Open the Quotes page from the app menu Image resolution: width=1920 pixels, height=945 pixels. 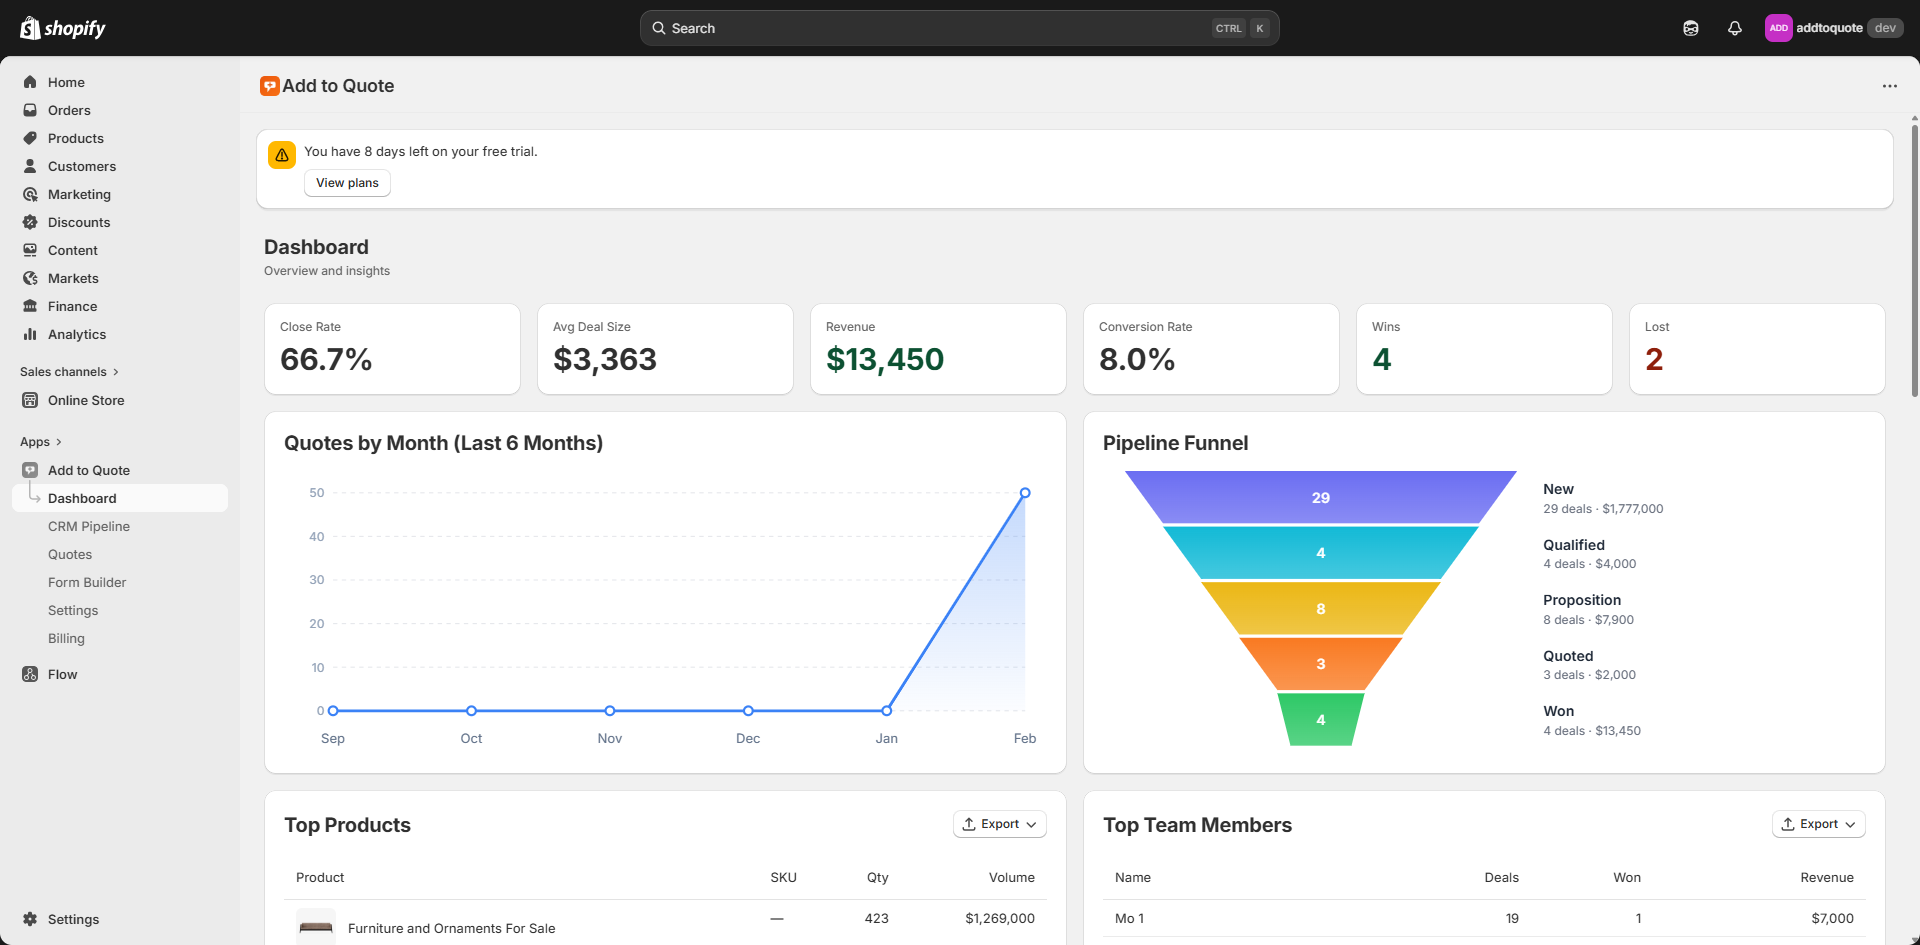coord(70,554)
